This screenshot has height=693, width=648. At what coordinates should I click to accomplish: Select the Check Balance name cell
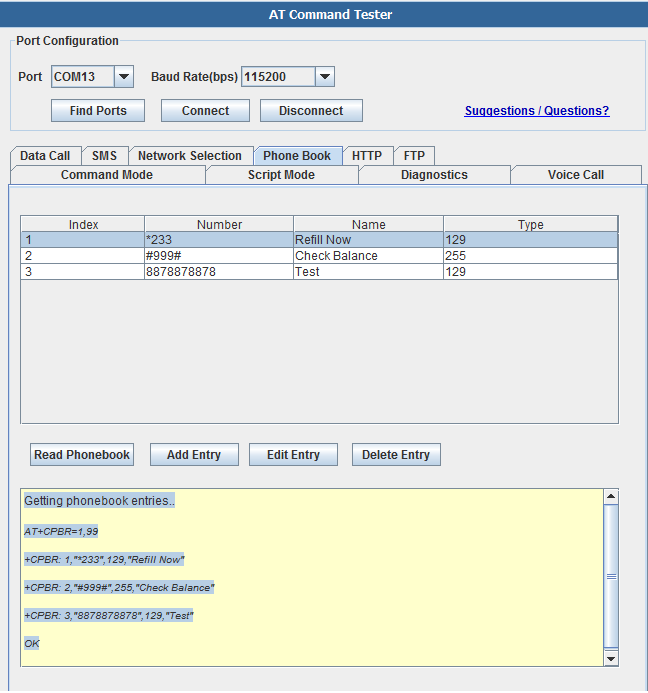coord(369,256)
